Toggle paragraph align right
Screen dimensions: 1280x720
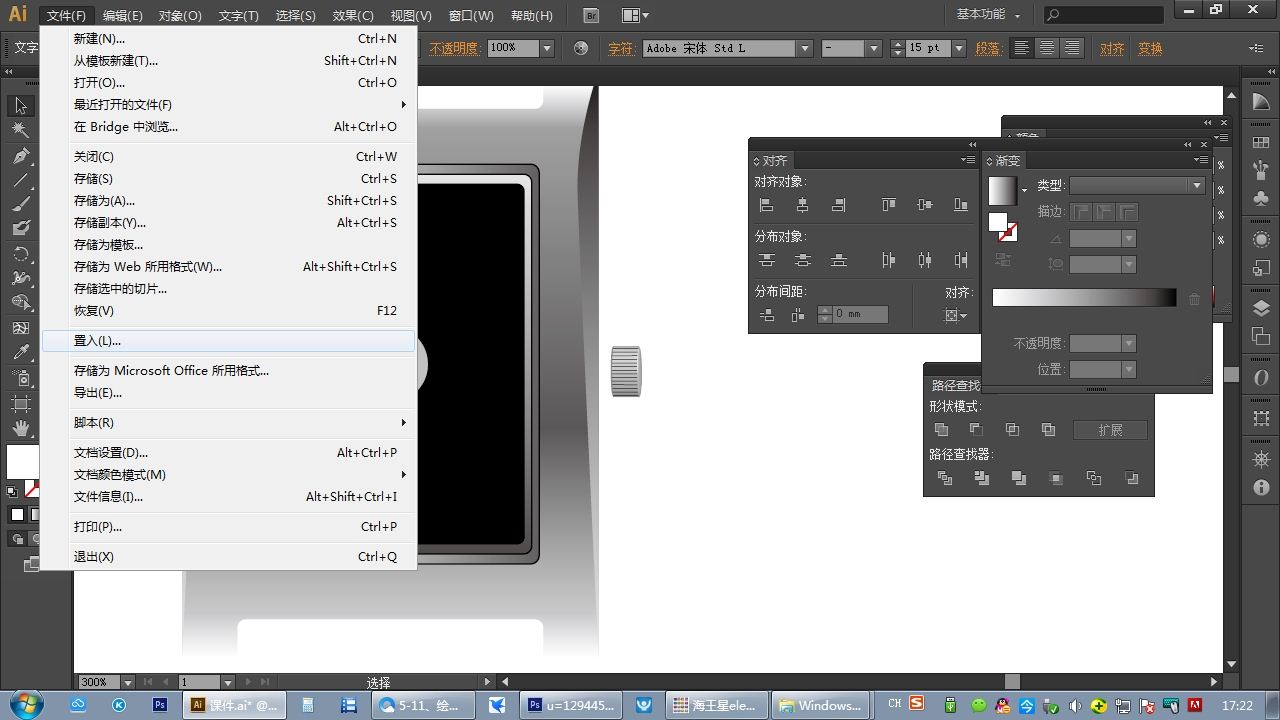[x=1071, y=48]
